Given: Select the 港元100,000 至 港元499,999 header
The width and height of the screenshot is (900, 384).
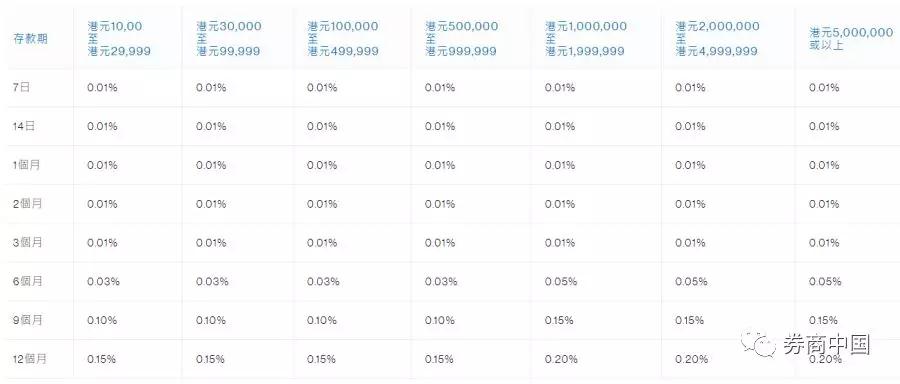Looking at the screenshot, I should click(343, 38).
